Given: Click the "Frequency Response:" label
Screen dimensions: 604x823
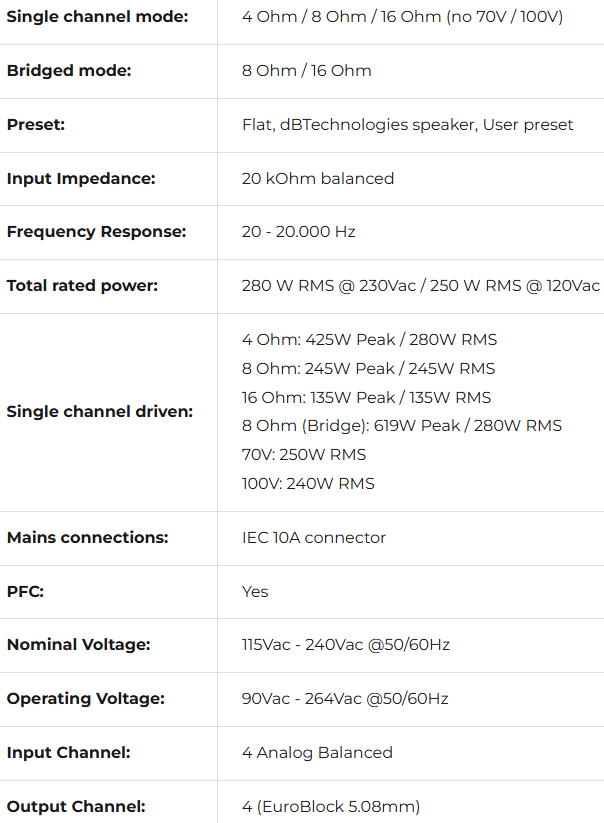Looking at the screenshot, I should pos(96,232).
